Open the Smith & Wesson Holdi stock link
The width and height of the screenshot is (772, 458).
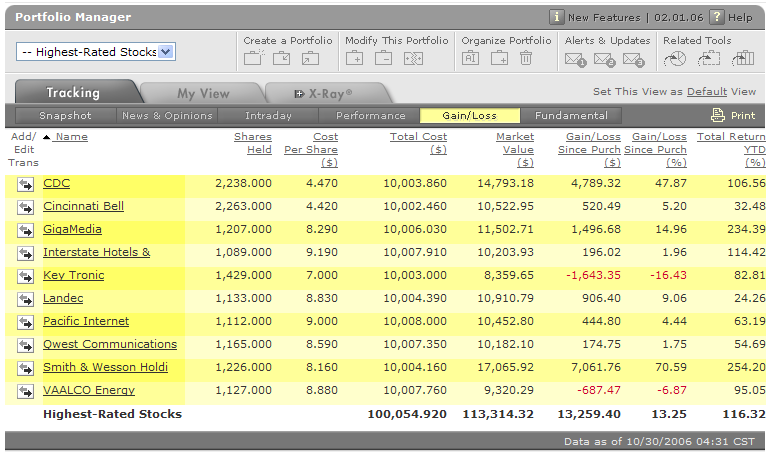pyautogui.click(x=105, y=367)
